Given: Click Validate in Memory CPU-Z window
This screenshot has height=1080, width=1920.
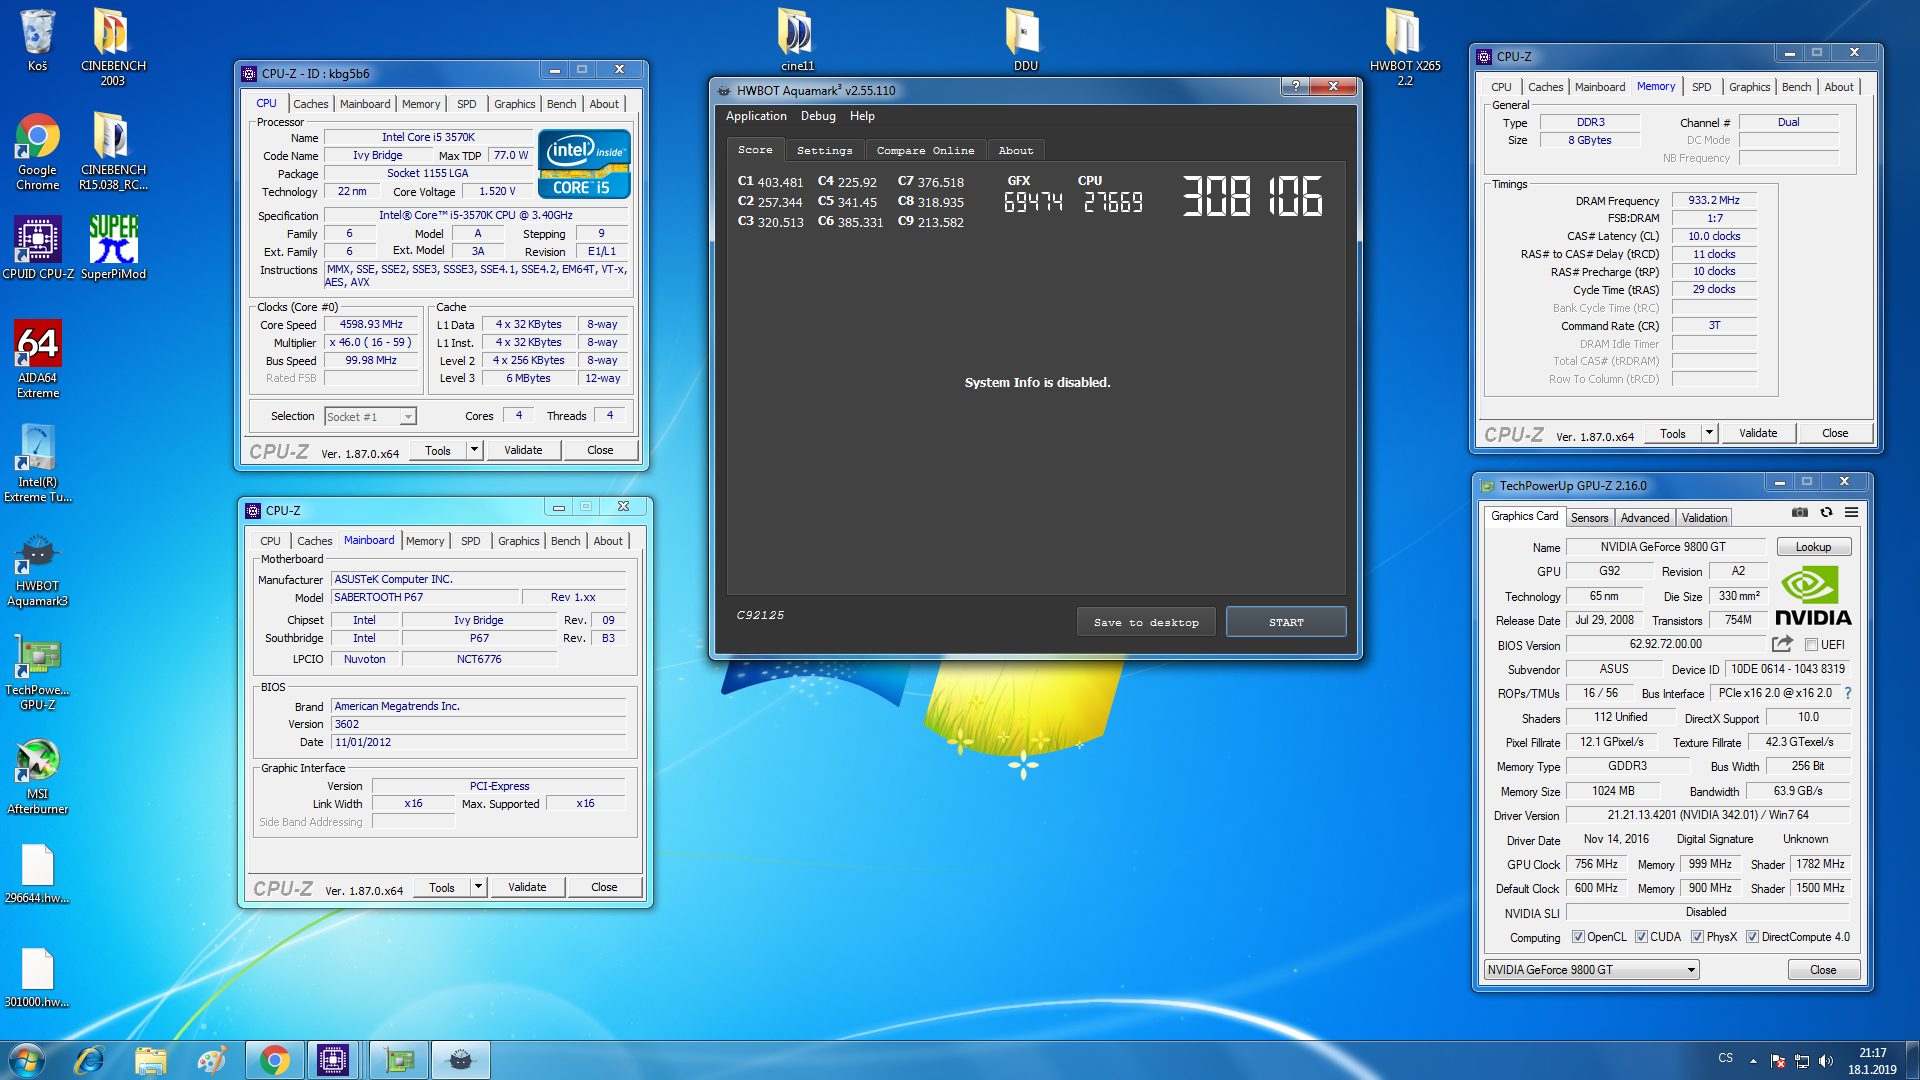Looking at the screenshot, I should (1758, 433).
